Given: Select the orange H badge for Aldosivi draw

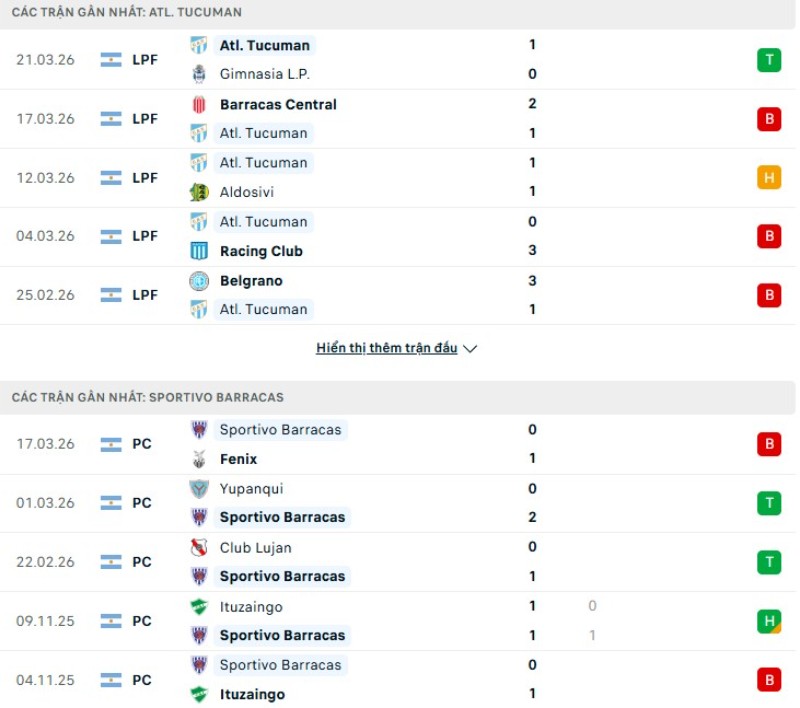Looking at the screenshot, I should (x=768, y=177).
